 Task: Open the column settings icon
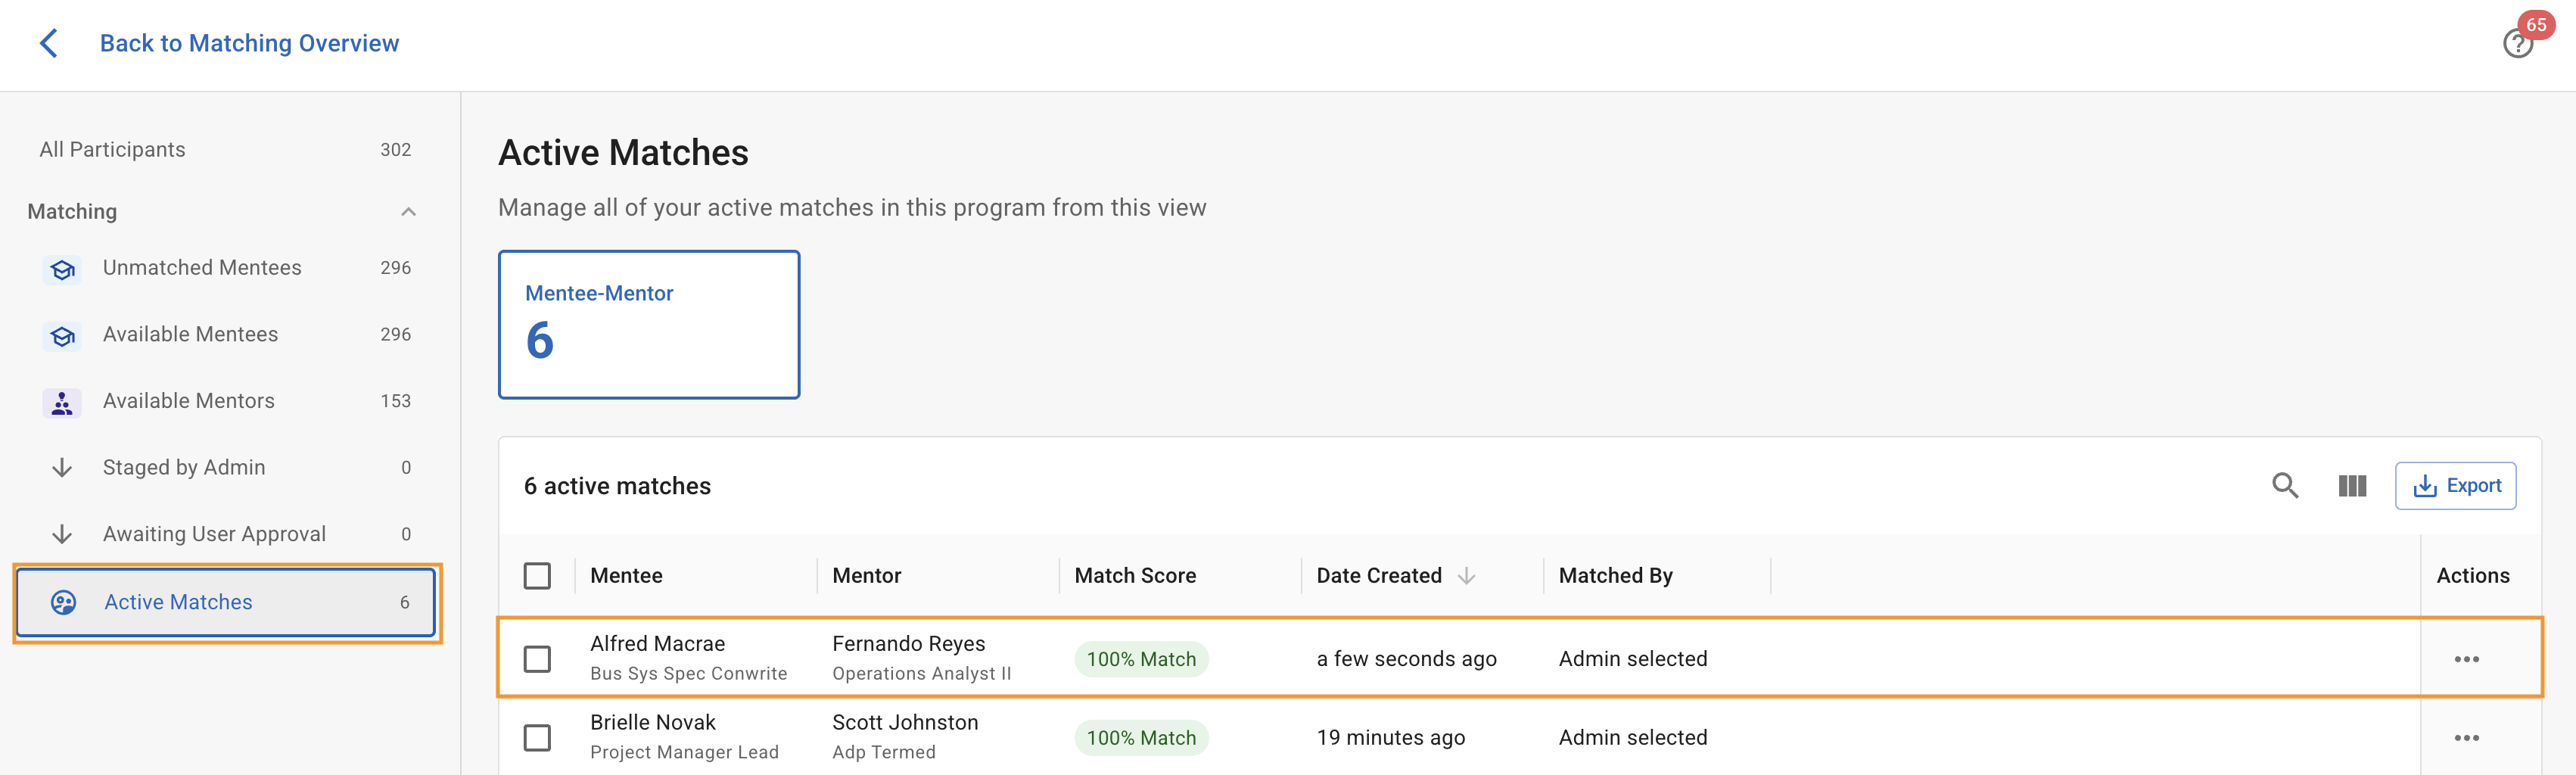point(2352,486)
